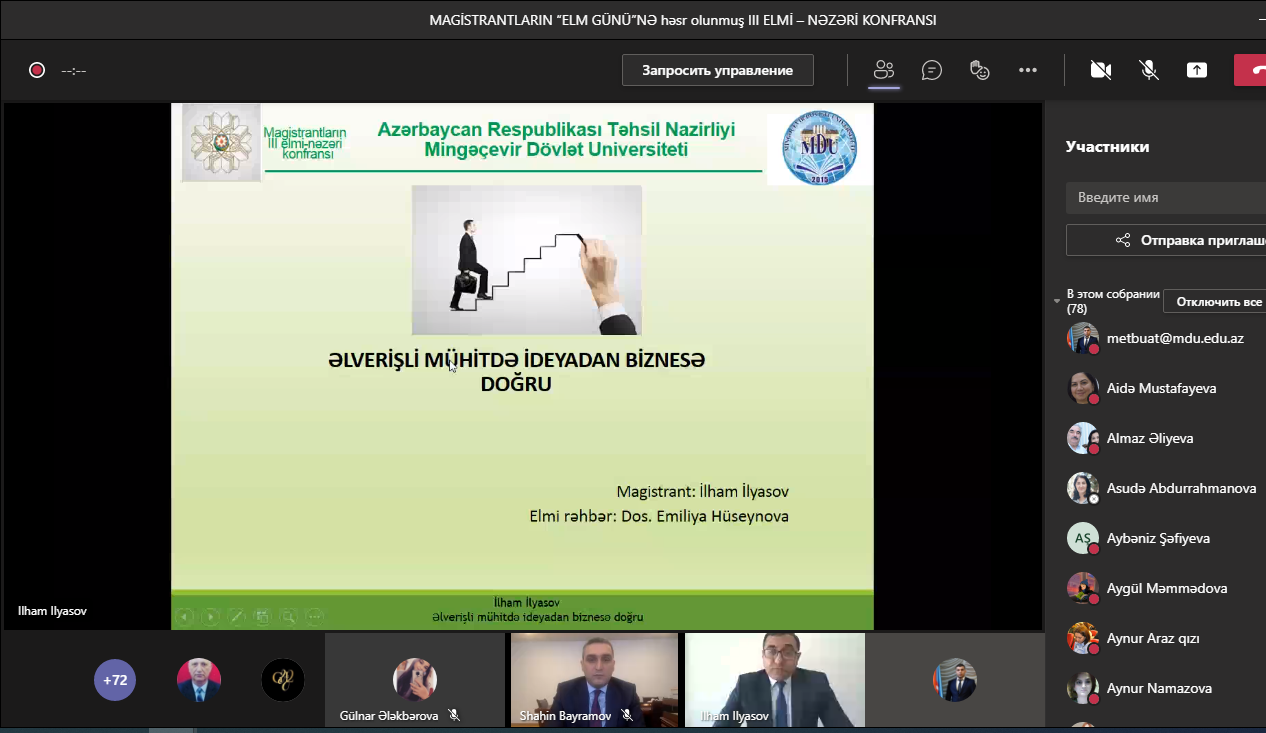Expand the +72 hidden participants bubble
Screen dimensions: 1266x733
115,680
